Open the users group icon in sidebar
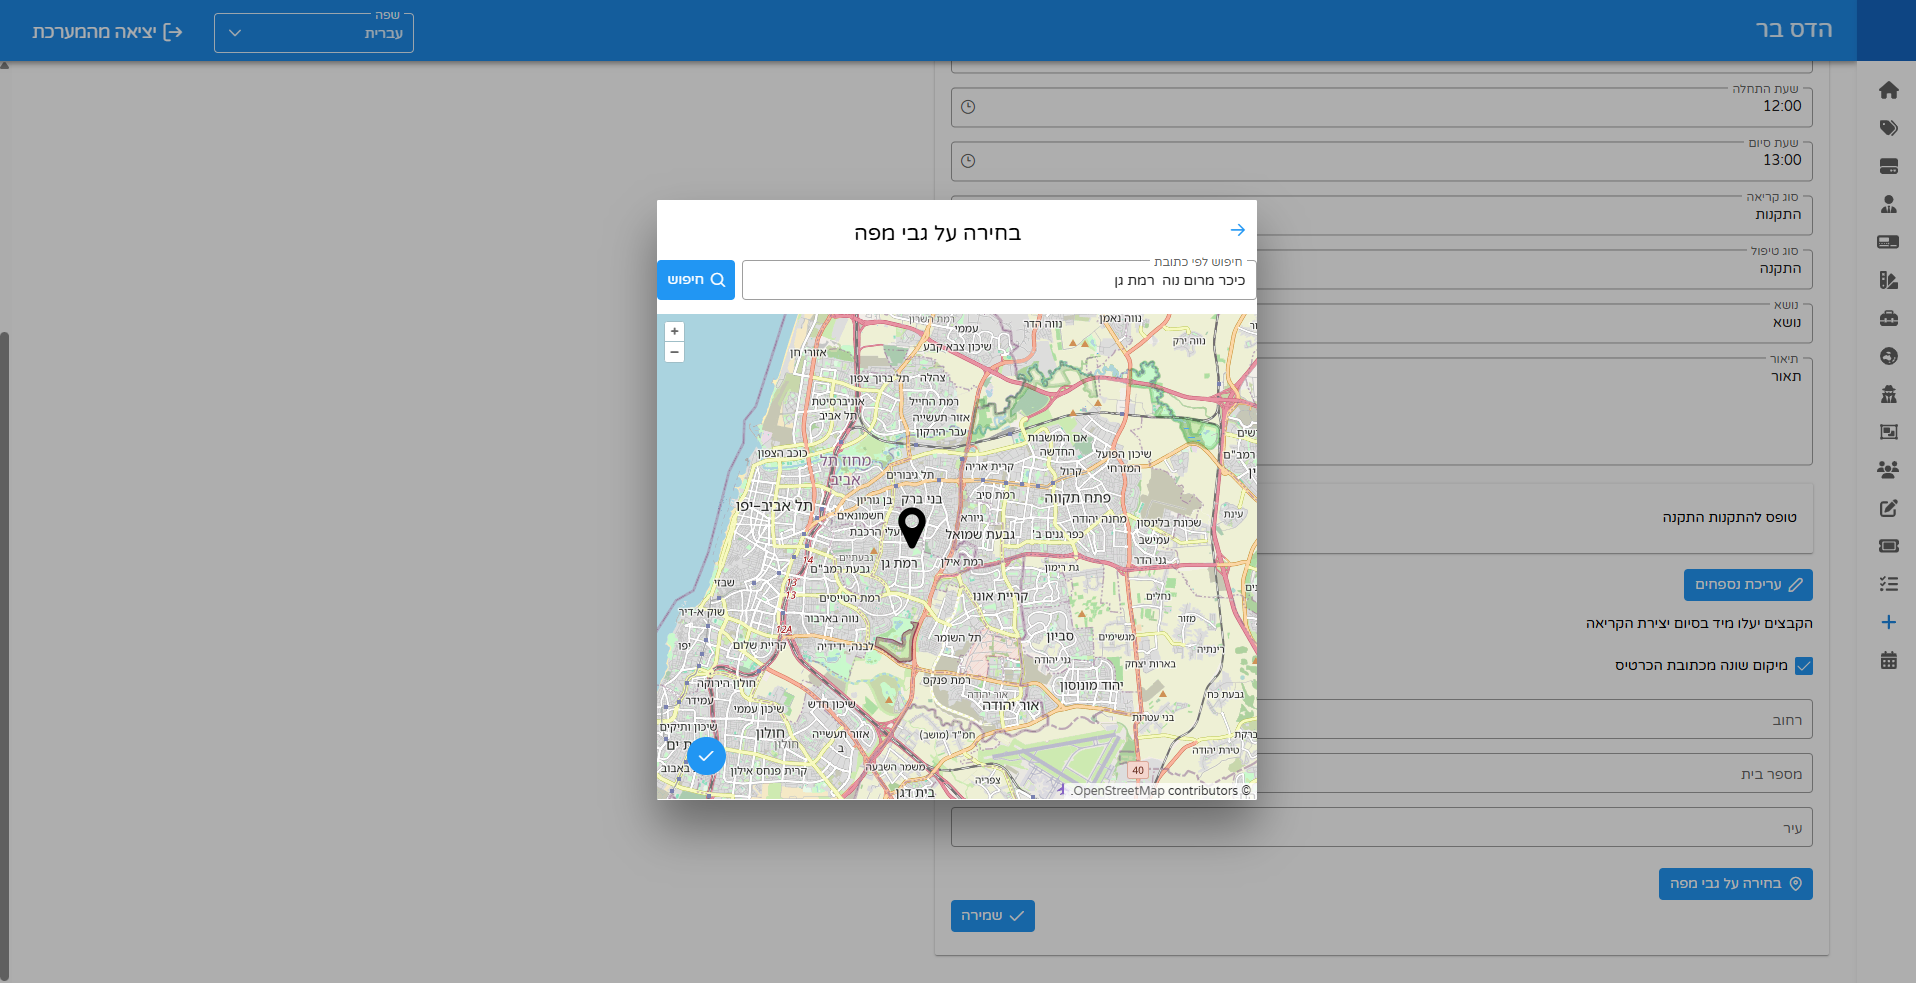1916x983 pixels. (x=1888, y=470)
